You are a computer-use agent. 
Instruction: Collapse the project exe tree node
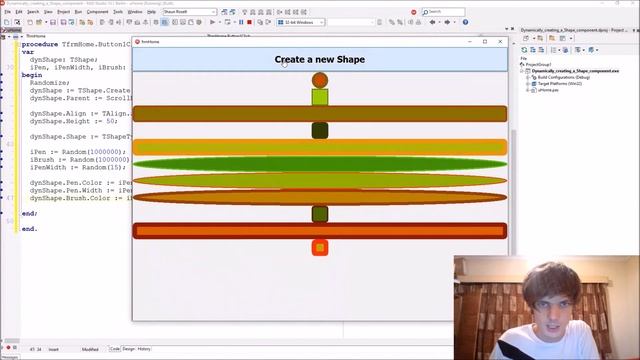[x=522, y=71]
